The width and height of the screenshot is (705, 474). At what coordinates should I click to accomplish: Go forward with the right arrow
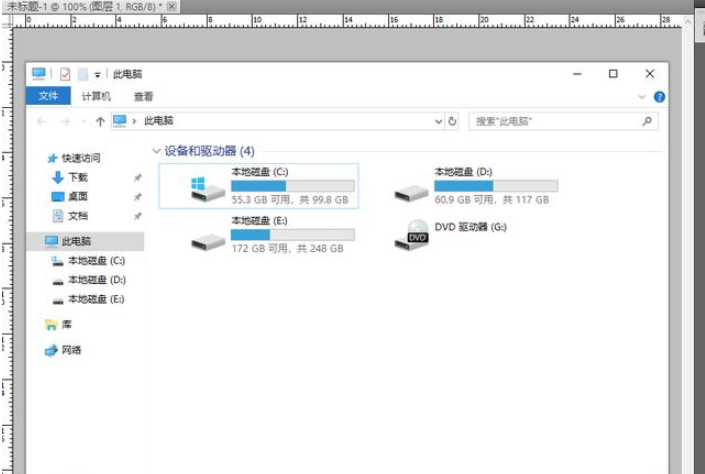tap(65, 121)
